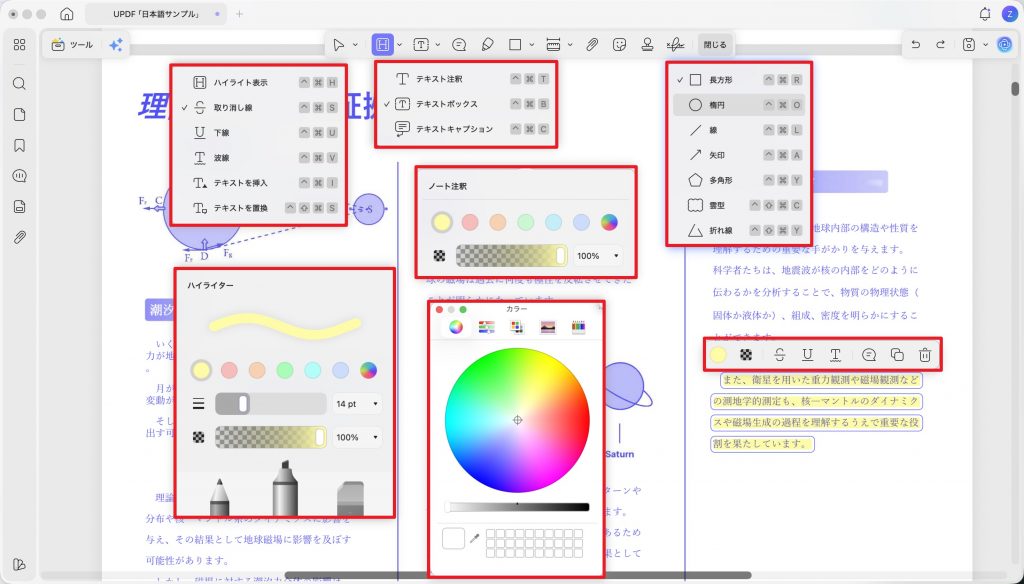Select 雲型 in the shapes menu
Image resolution: width=1024 pixels, height=584 pixels.
739,205
